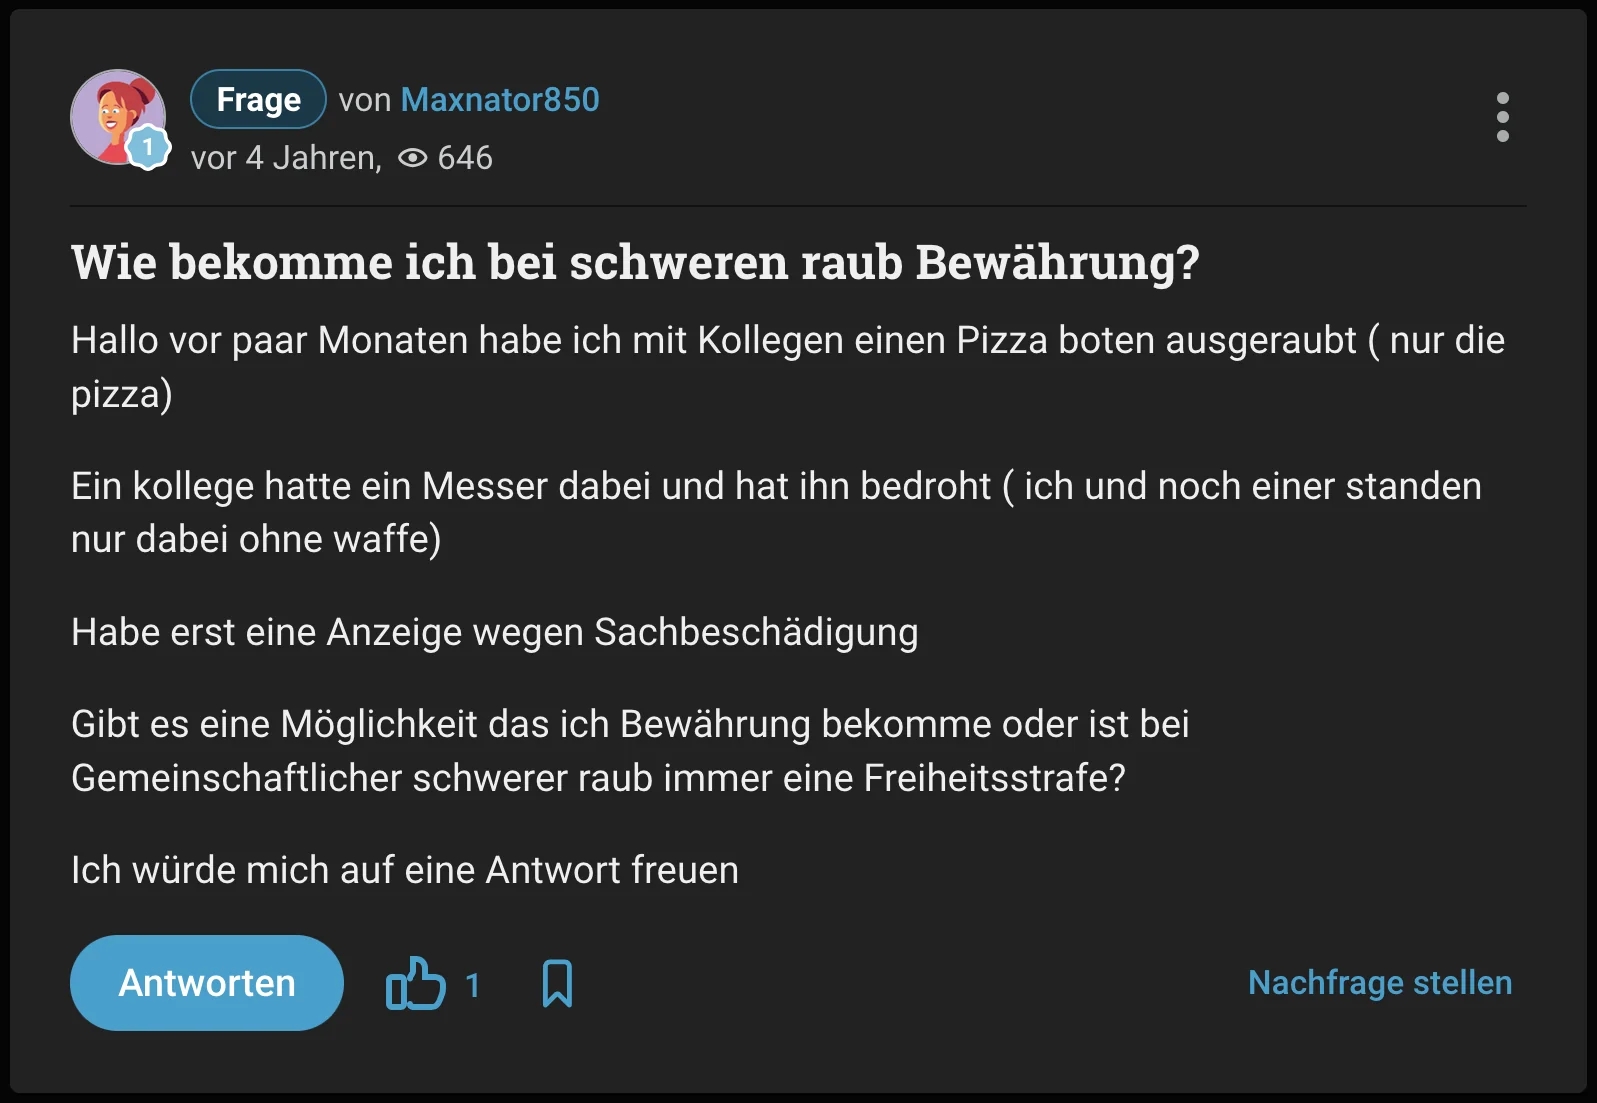Open the three-dot options menu
The width and height of the screenshot is (1597, 1103).
(1502, 118)
